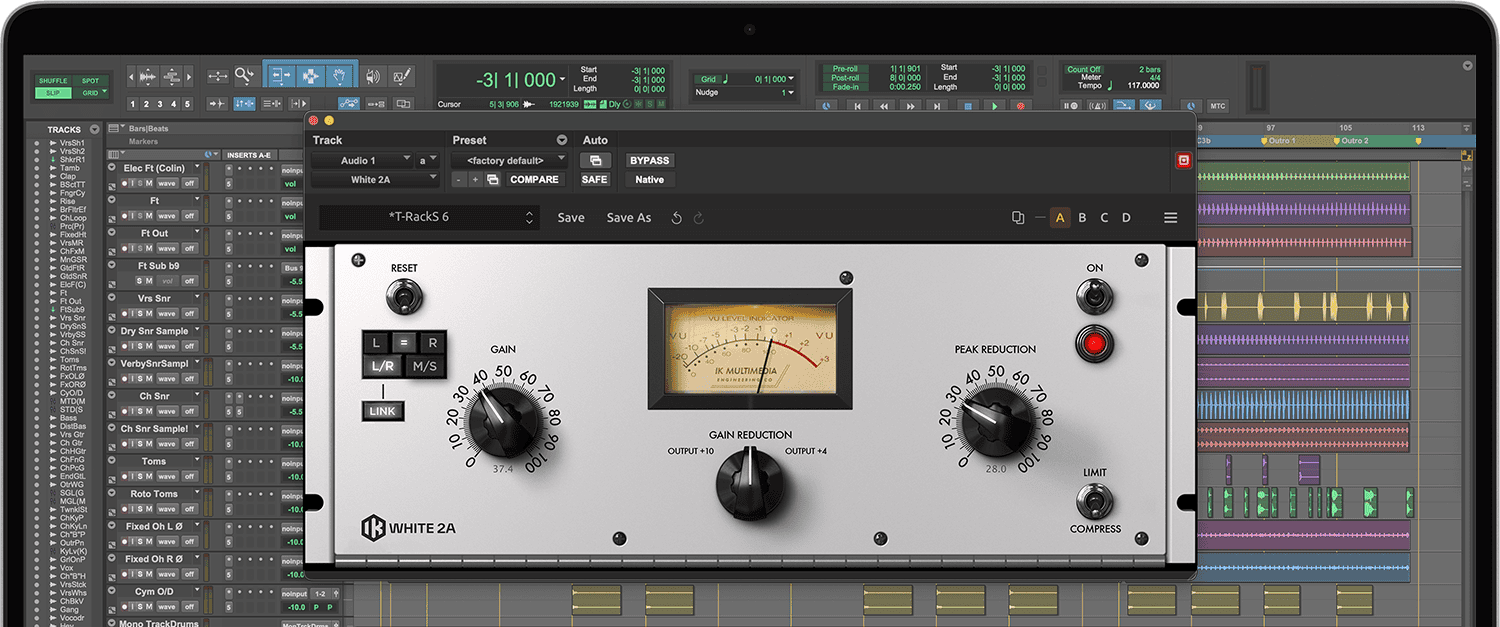Click the undo arrow in T-RackS bar
Screen dimensions: 1500x627
click(677, 218)
